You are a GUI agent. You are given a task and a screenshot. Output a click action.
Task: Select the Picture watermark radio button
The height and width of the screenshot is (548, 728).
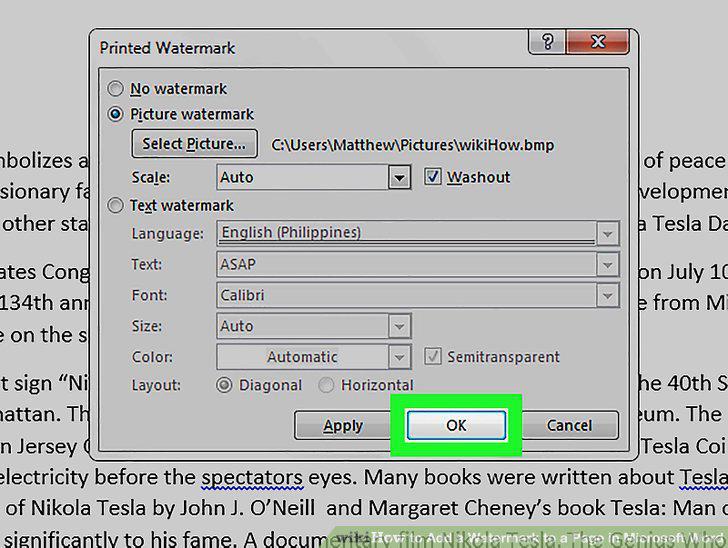click(115, 114)
